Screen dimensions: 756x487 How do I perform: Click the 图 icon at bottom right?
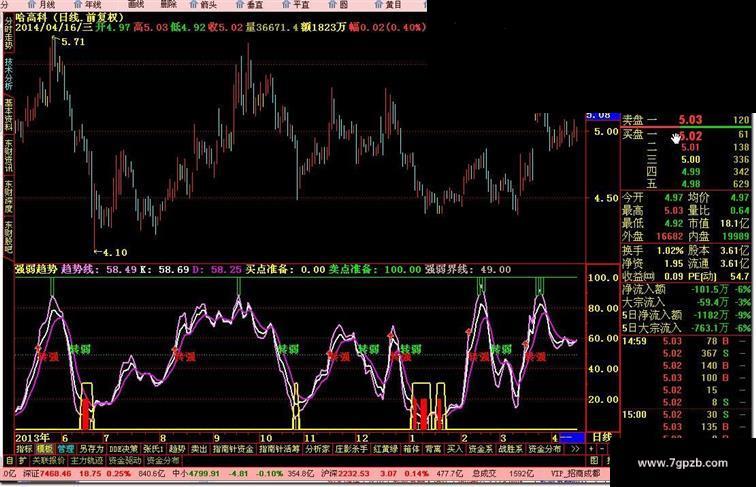pos(594,460)
